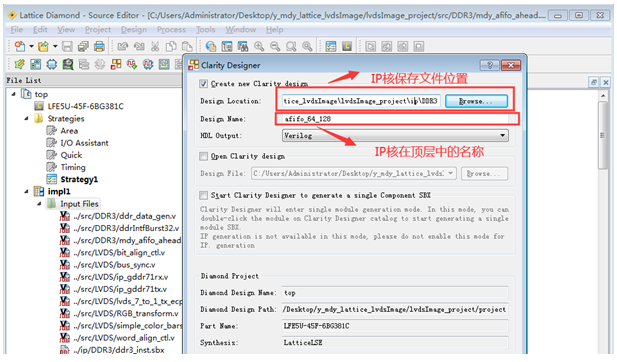Screen dimensions: 617x362
Task: Collapse the Strategies tree node
Action: 26,118
